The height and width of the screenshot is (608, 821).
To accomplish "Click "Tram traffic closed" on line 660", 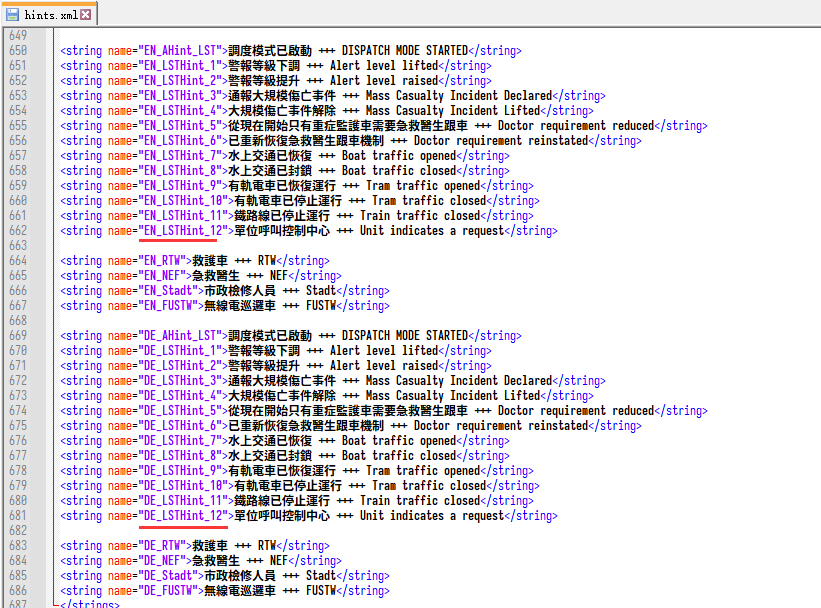I will click(429, 201).
